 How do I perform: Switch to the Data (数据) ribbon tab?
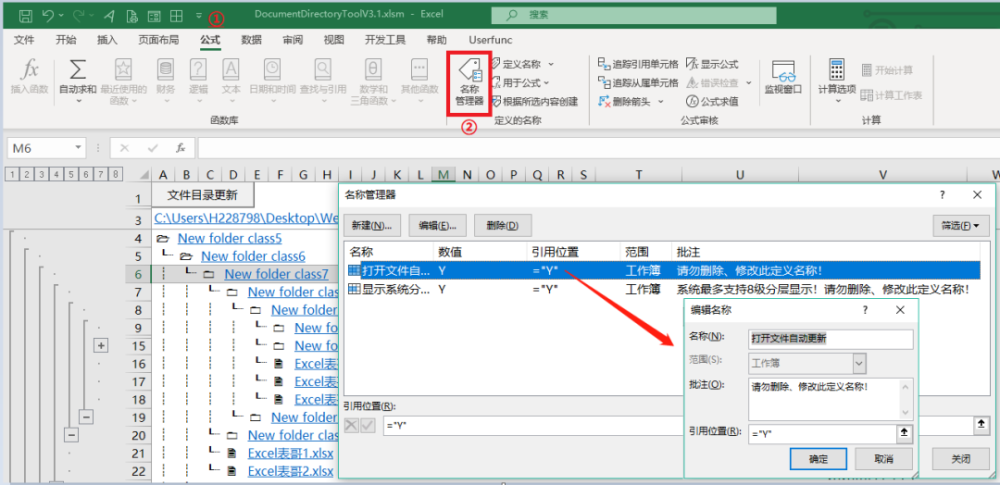tap(251, 40)
